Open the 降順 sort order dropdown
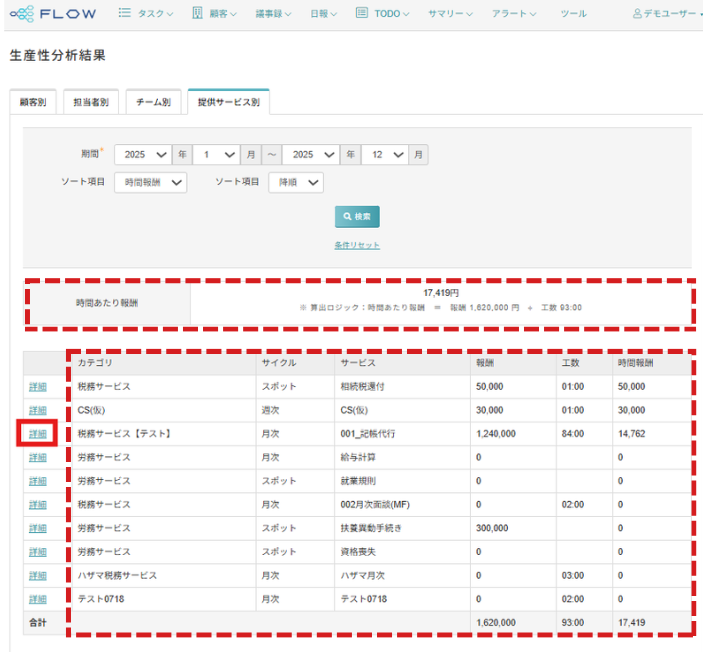The width and height of the screenshot is (703, 652). (297, 182)
